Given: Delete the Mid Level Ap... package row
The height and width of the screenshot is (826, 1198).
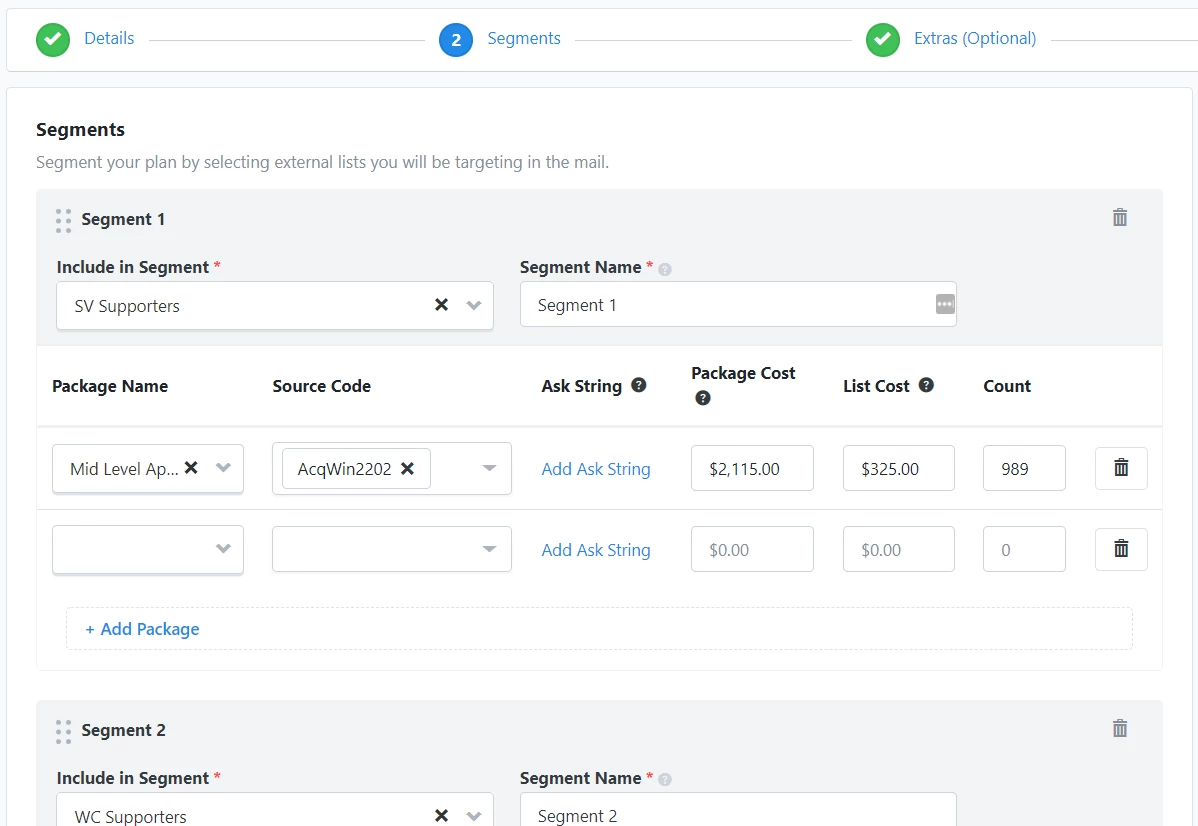Looking at the screenshot, I should 1121,468.
